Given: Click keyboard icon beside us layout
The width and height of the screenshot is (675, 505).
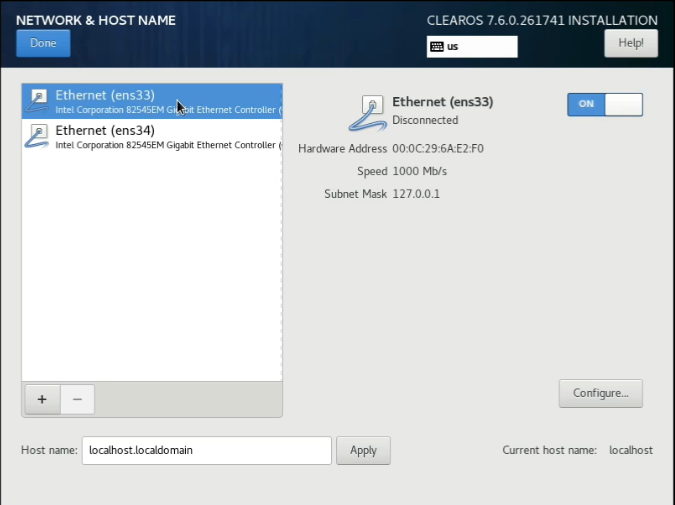Looking at the screenshot, I should [437, 46].
